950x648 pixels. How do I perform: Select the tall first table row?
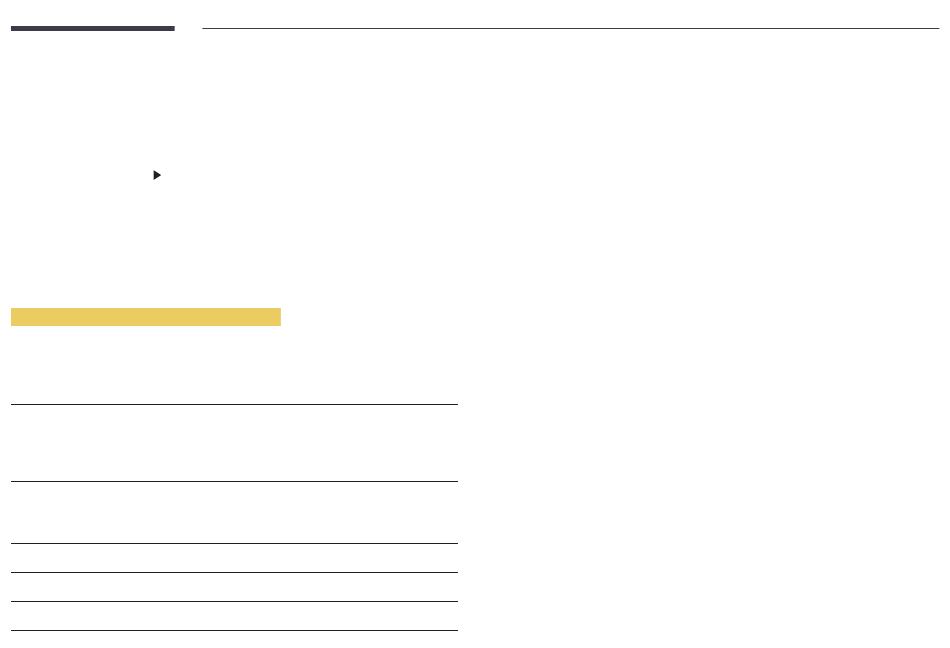point(234,443)
